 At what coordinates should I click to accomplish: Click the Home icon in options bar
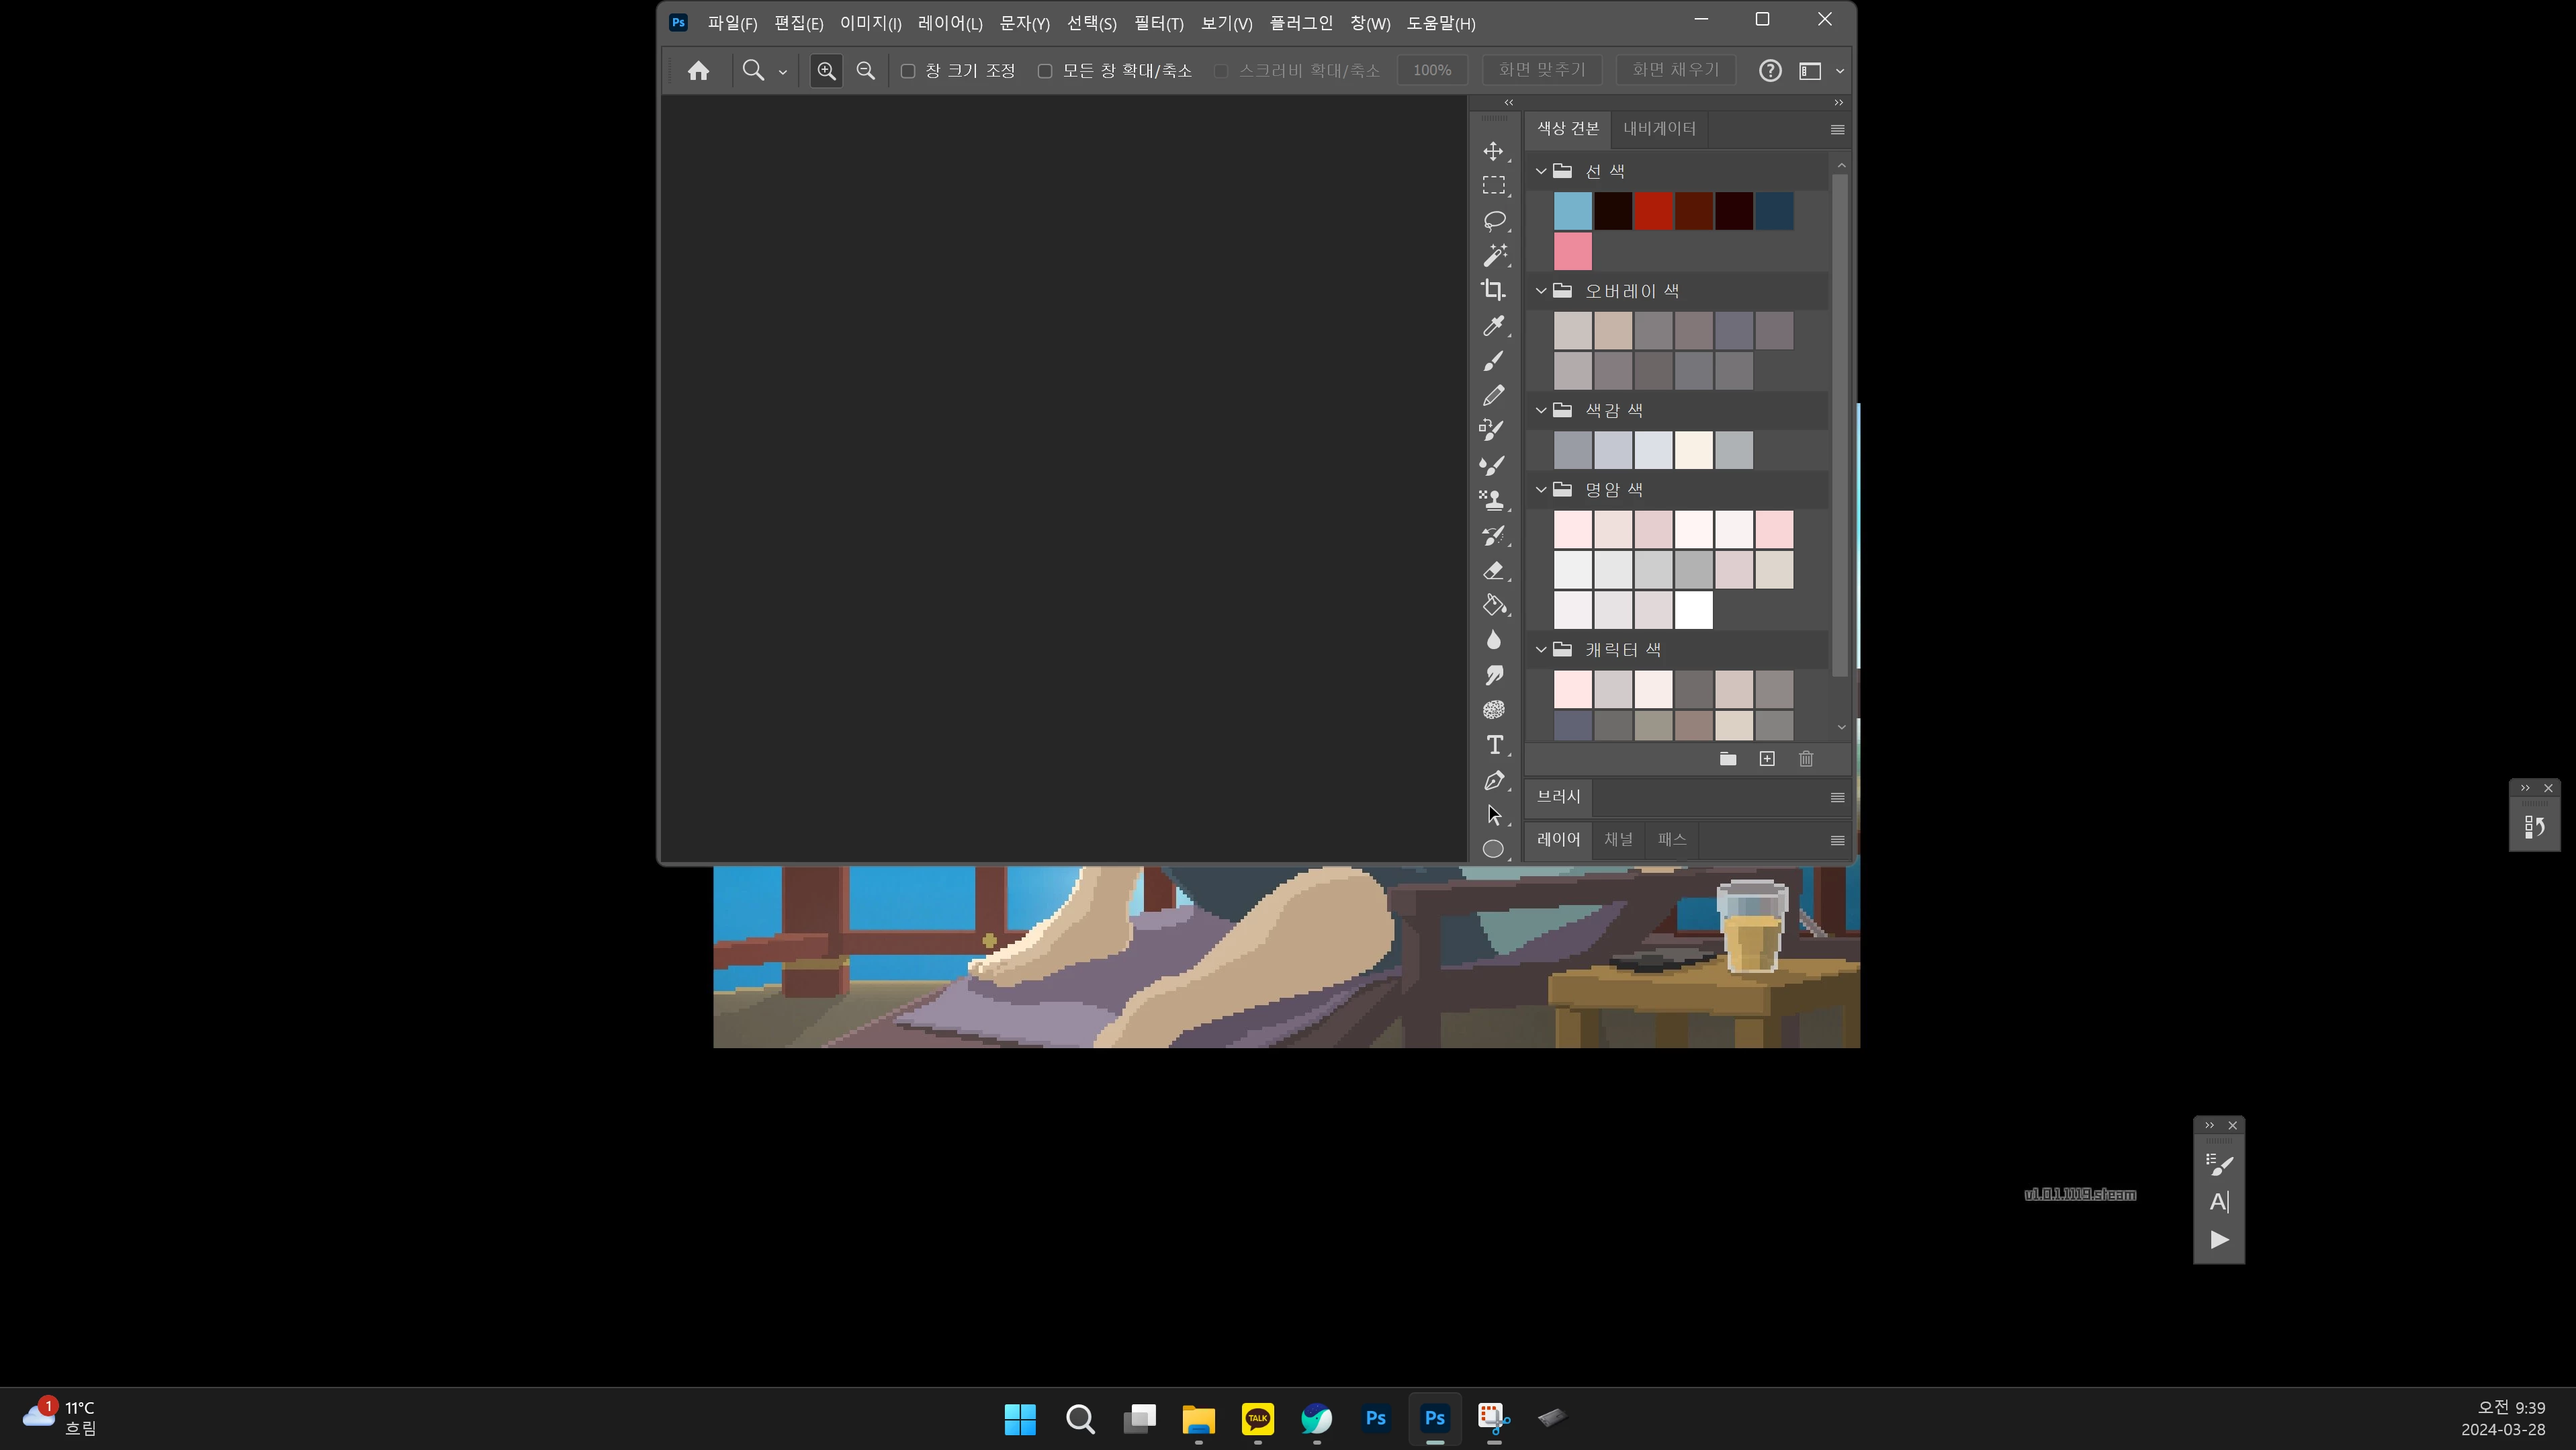pyautogui.click(x=698, y=71)
